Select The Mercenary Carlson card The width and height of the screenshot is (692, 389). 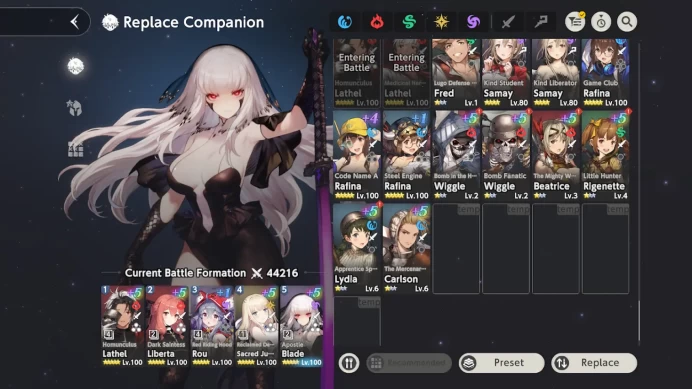(406, 249)
